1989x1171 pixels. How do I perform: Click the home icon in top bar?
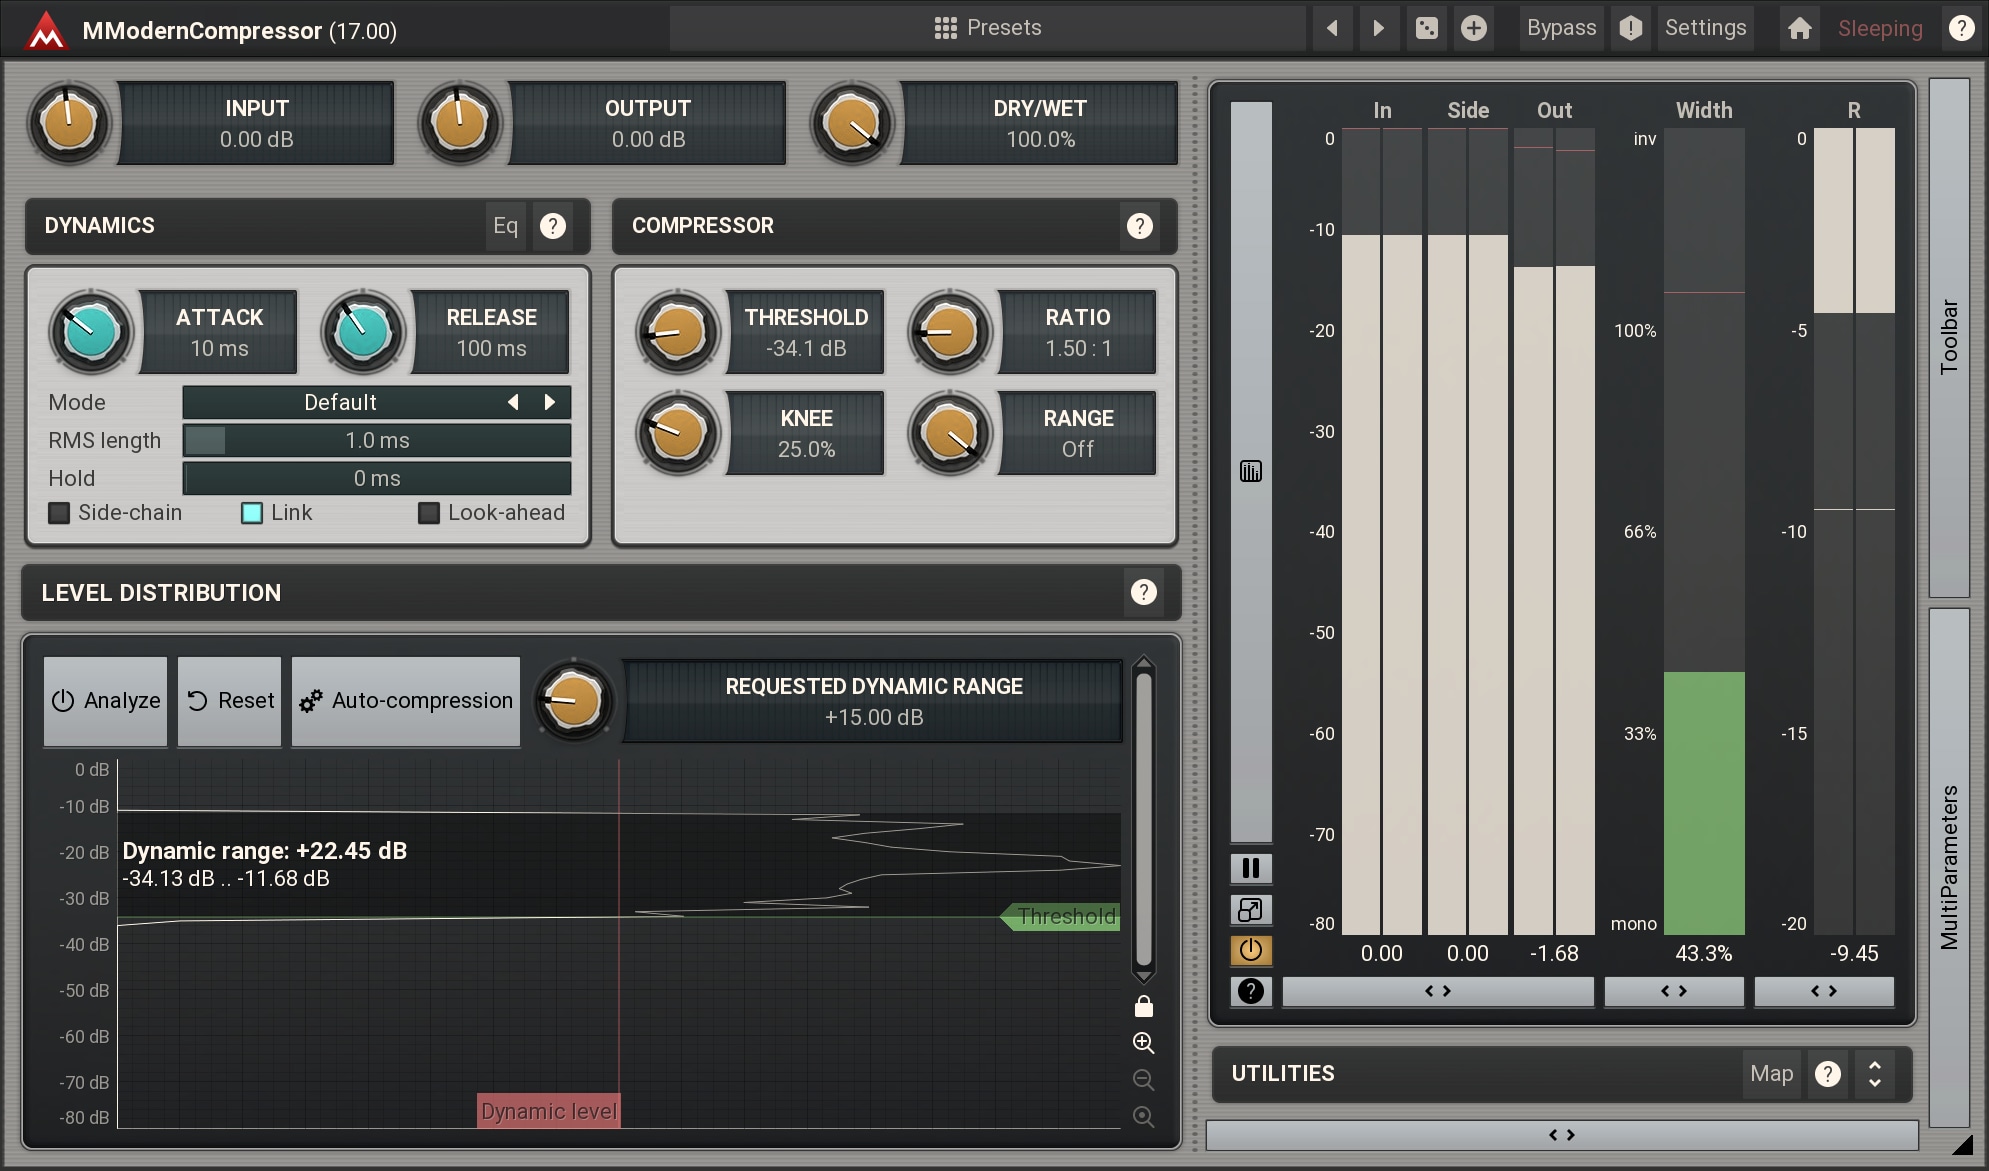pyautogui.click(x=1799, y=28)
